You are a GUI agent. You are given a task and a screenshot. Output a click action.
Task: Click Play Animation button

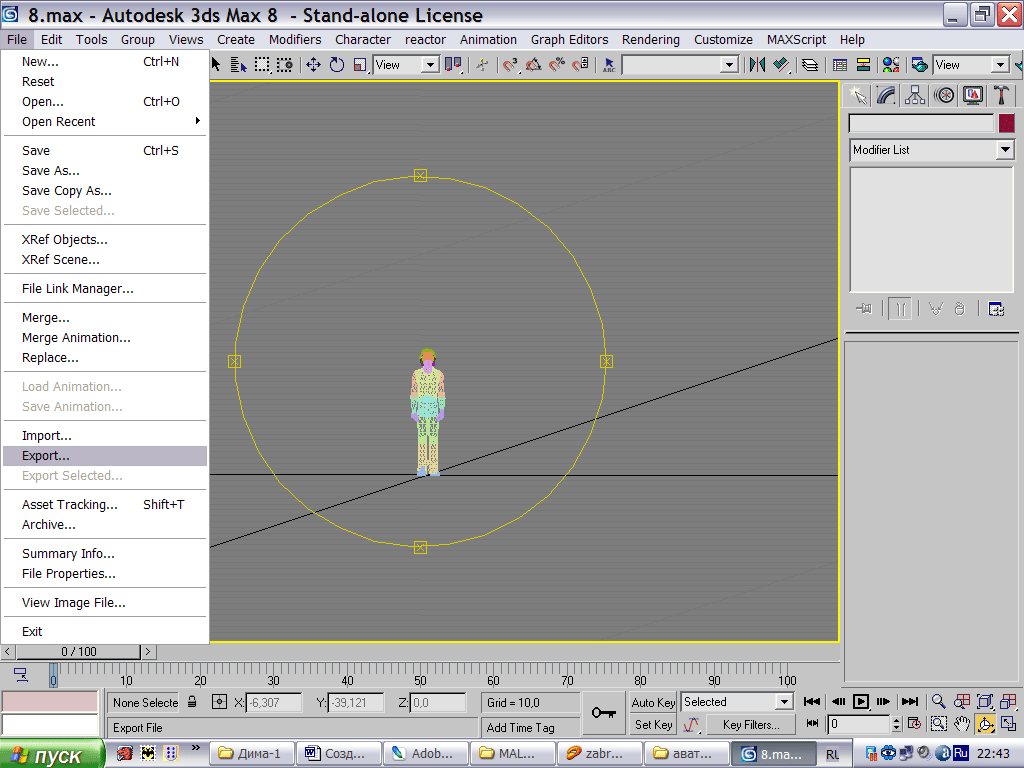[x=861, y=702]
